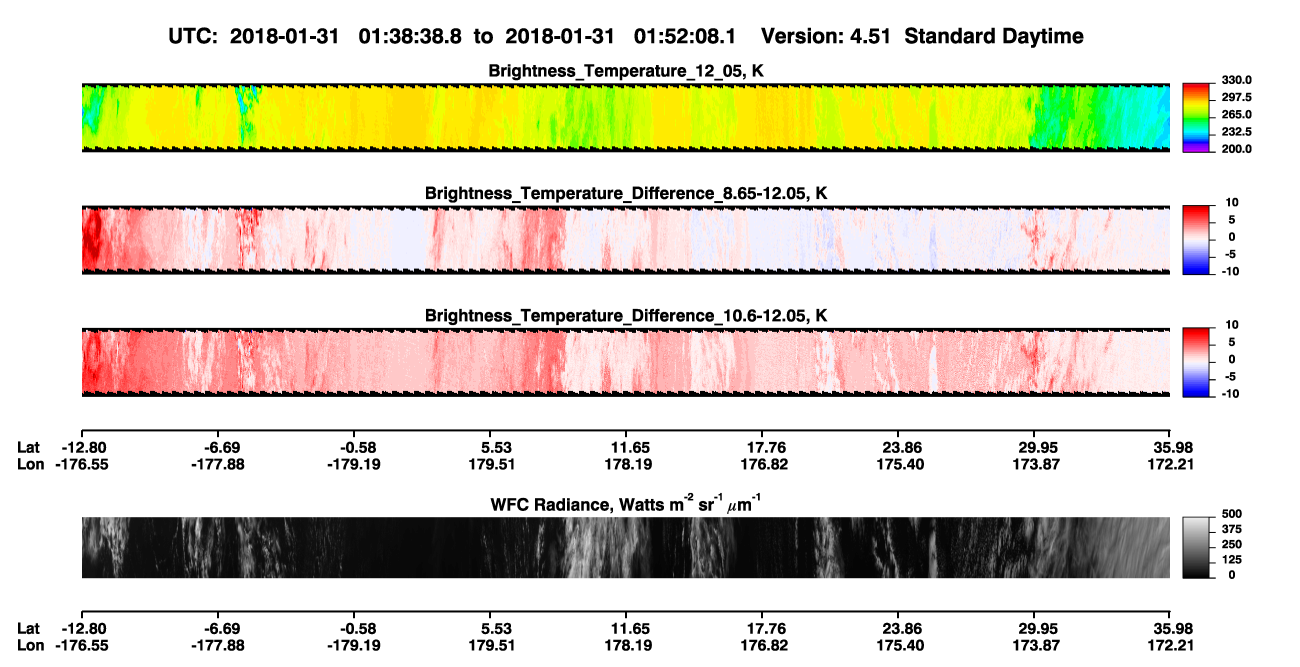Click the 125 label on the WFC colorbar
Viewport: 1300px width, 667px height.
click(x=1232, y=559)
